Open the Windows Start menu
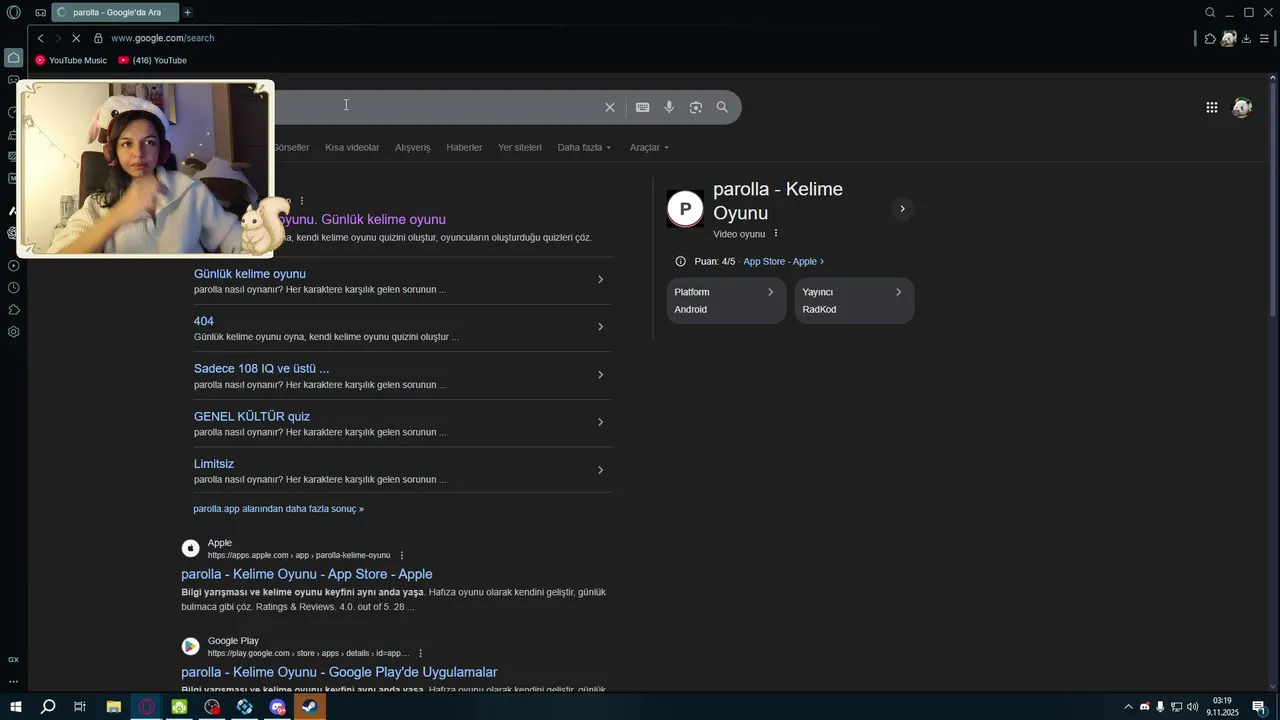Viewport: 1280px width, 720px height. [x=16, y=707]
